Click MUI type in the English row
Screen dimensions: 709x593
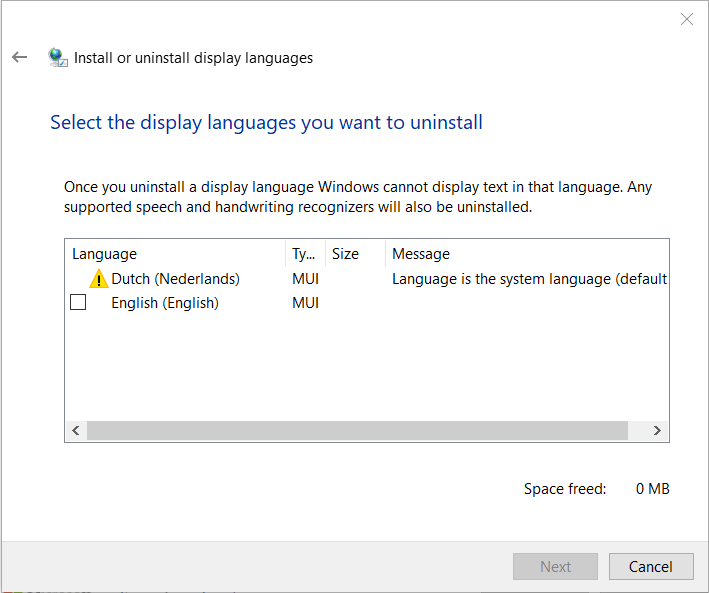(306, 303)
